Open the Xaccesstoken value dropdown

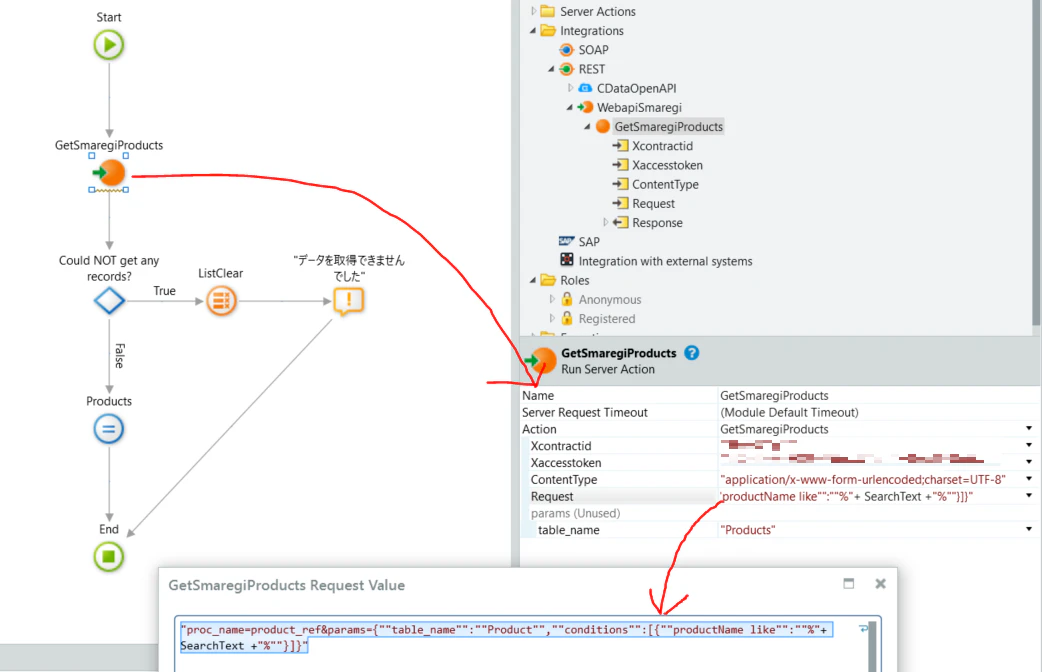pos(1029,462)
